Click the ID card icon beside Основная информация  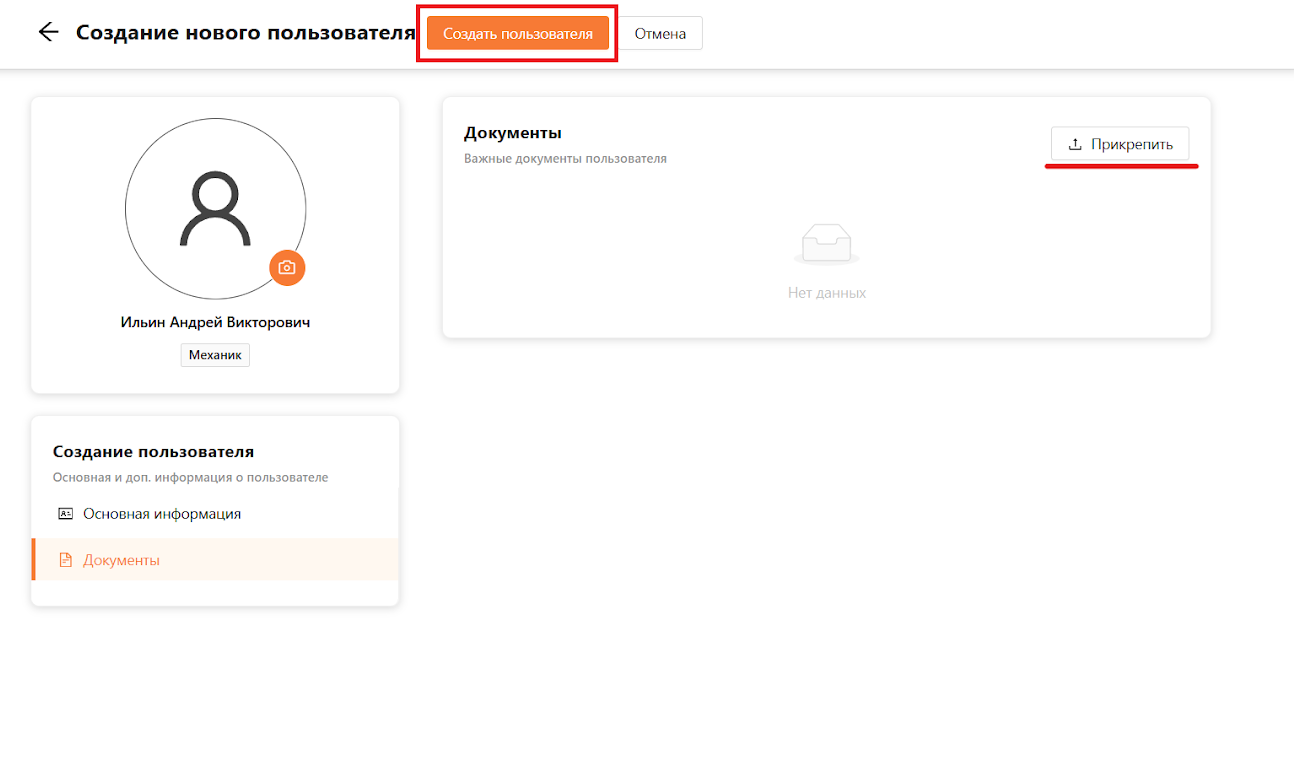tap(66, 514)
